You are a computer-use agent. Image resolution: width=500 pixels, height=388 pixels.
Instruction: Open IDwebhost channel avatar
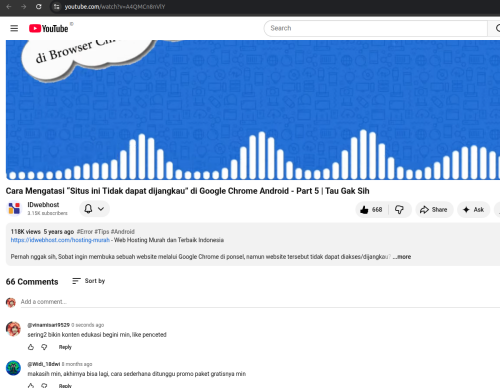[14, 209]
